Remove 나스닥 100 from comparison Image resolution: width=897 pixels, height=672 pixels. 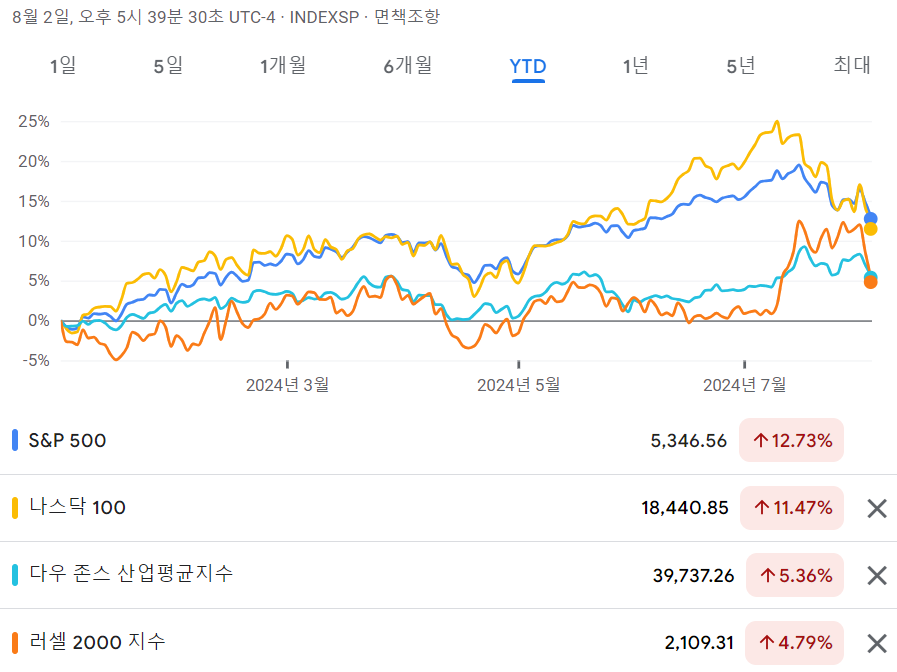coord(876,508)
